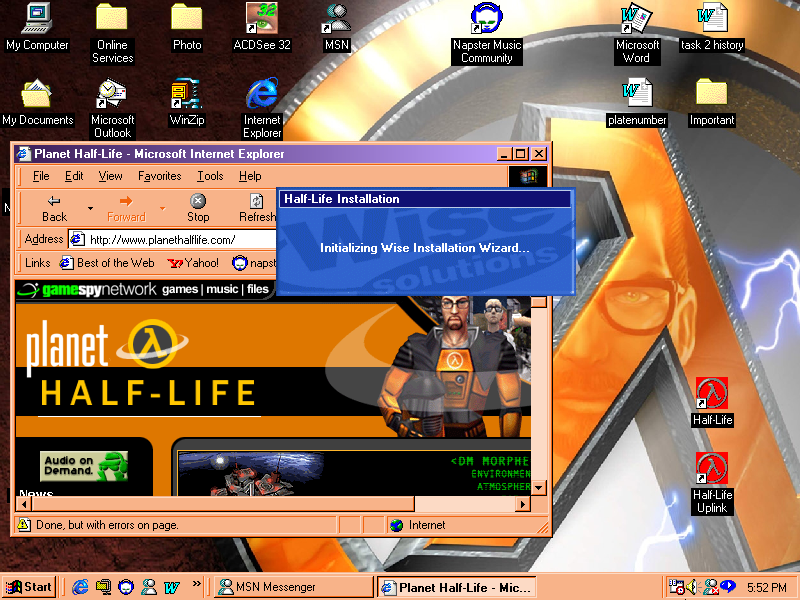Click the page error warning icon in status bar
This screenshot has height=600, width=800.
click(x=23, y=524)
